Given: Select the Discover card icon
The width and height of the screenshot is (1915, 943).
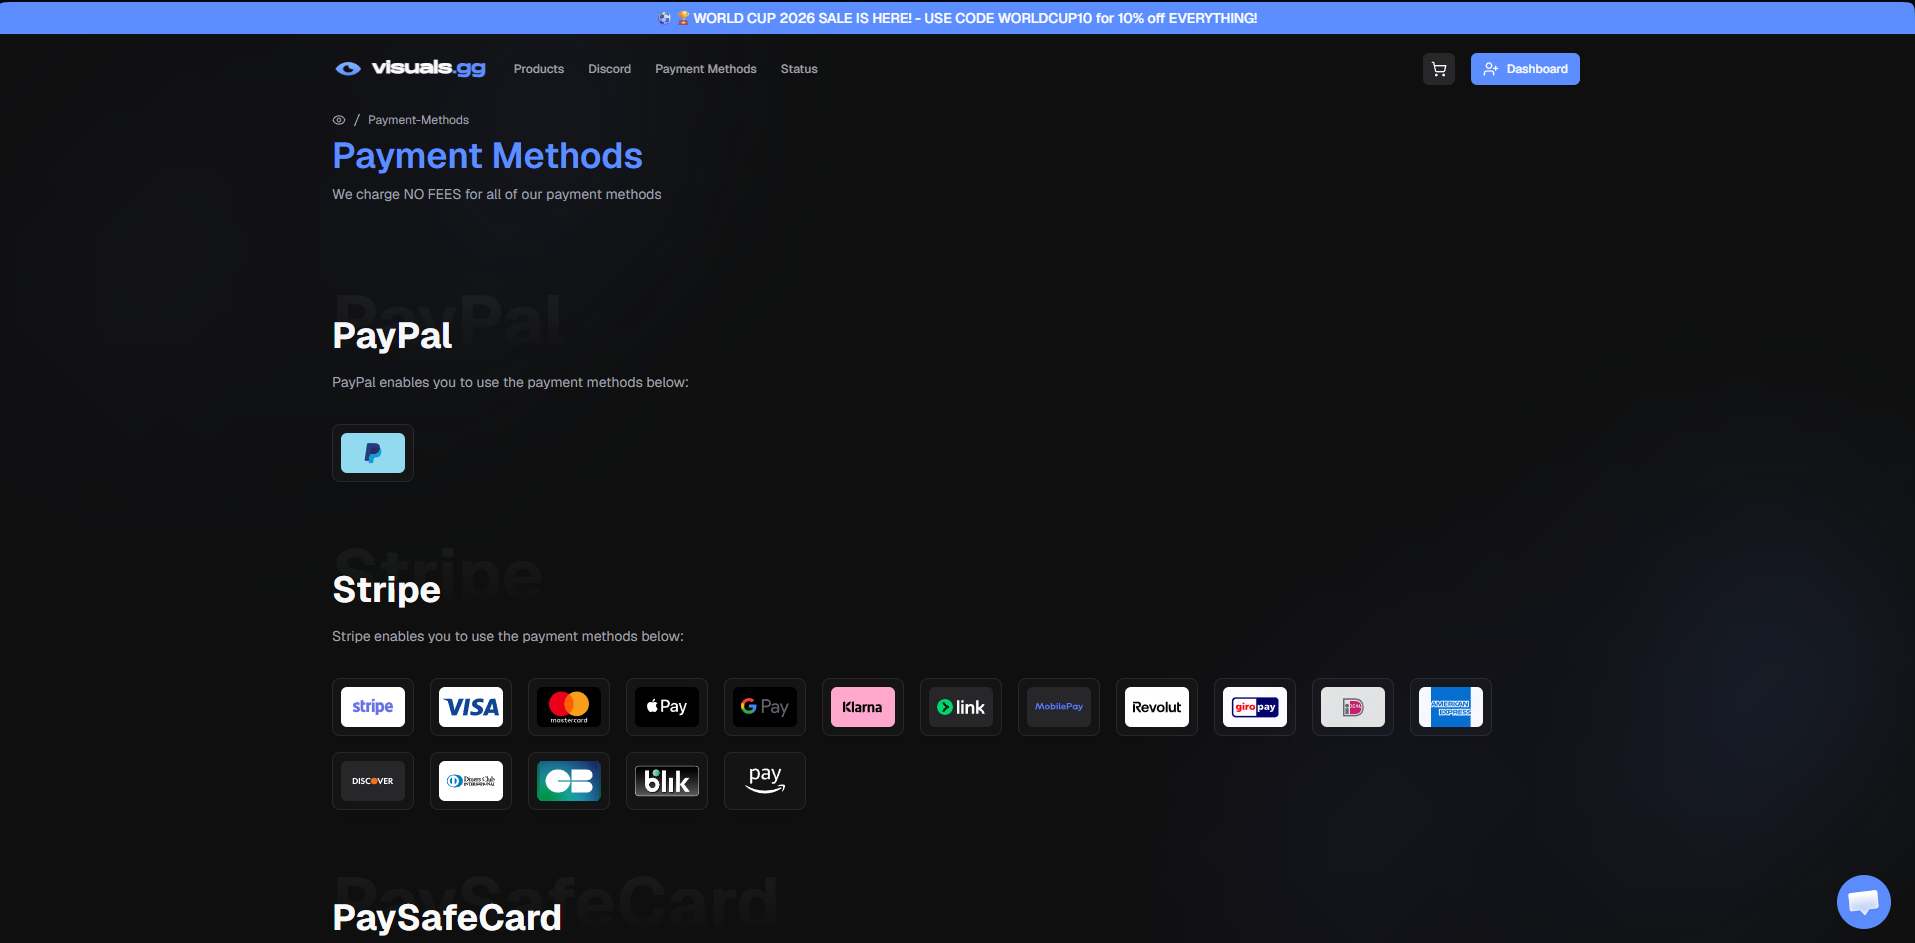Looking at the screenshot, I should [373, 781].
